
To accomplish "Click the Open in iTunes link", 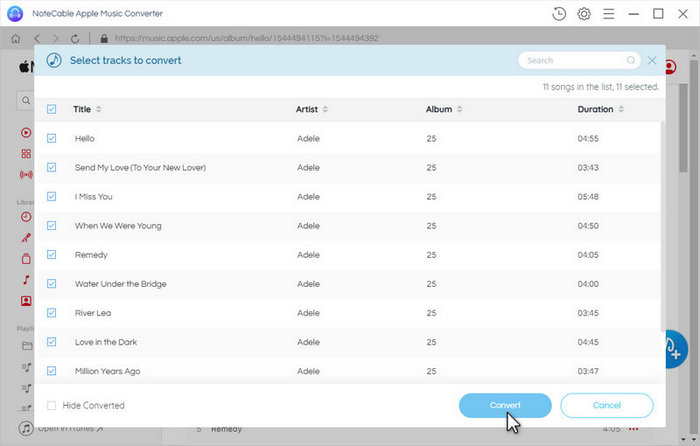I will tap(70, 429).
